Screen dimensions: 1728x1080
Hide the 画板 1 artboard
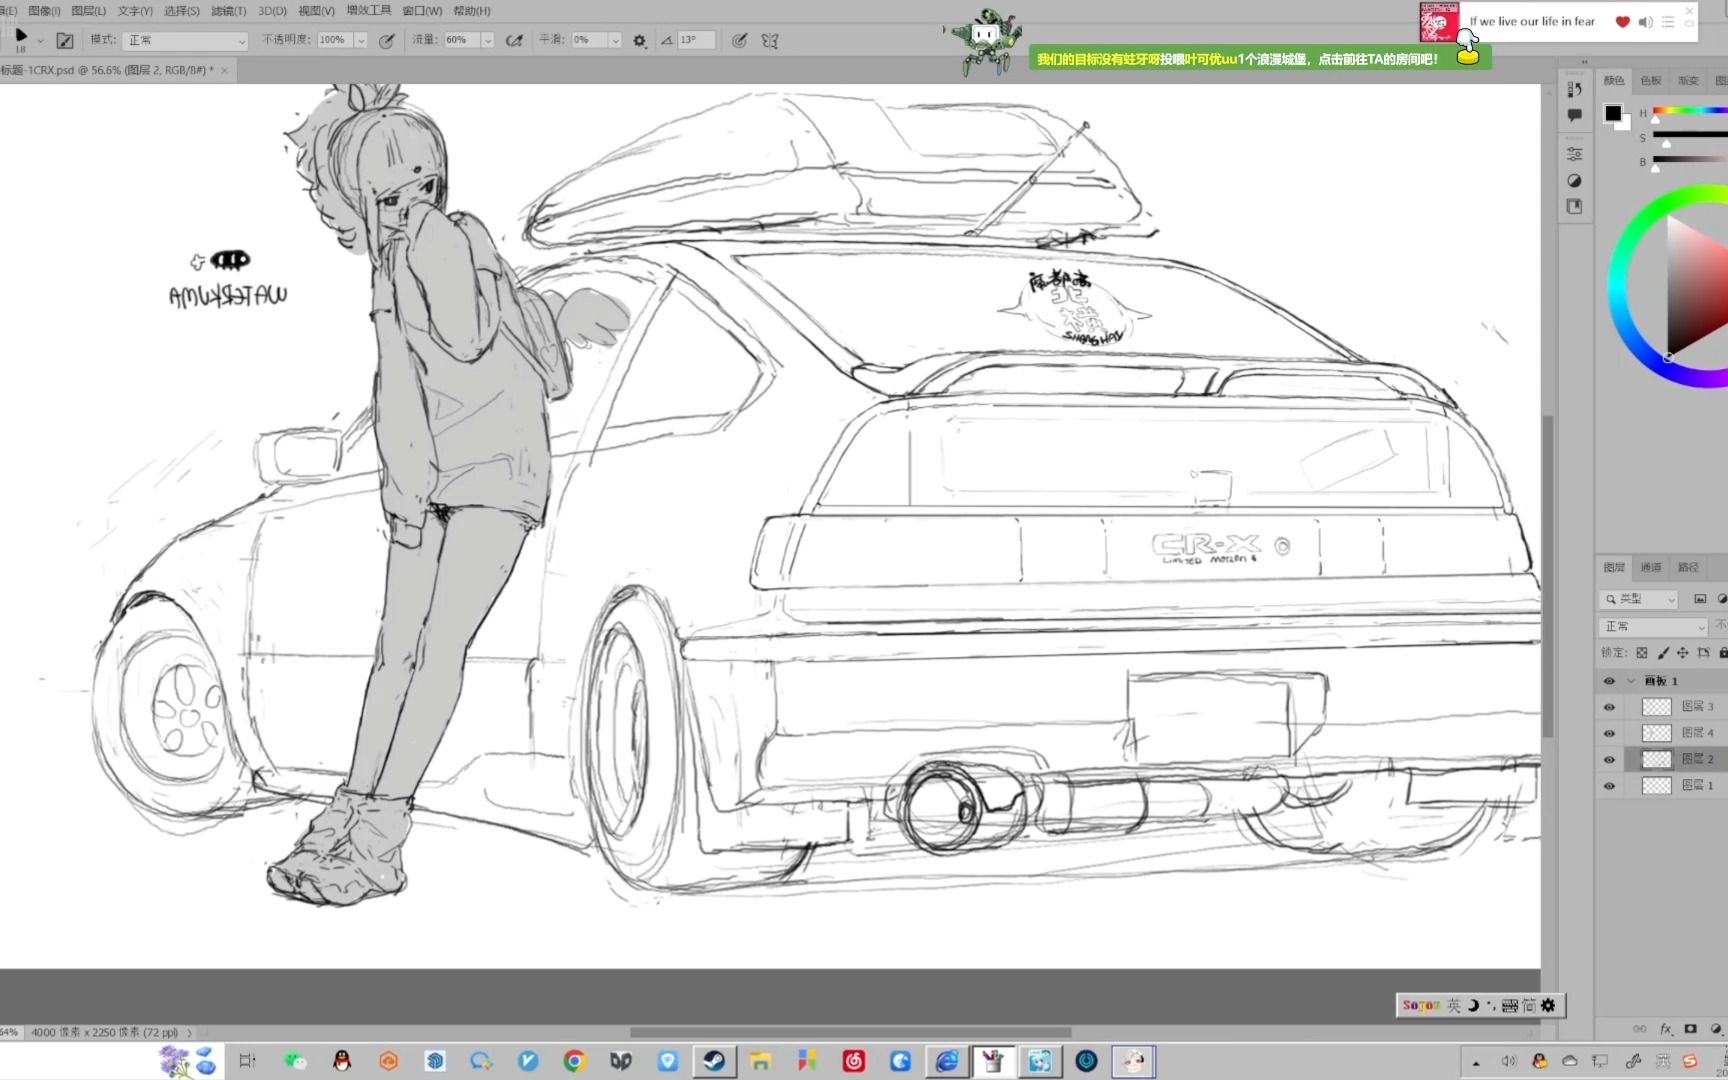click(x=1609, y=681)
